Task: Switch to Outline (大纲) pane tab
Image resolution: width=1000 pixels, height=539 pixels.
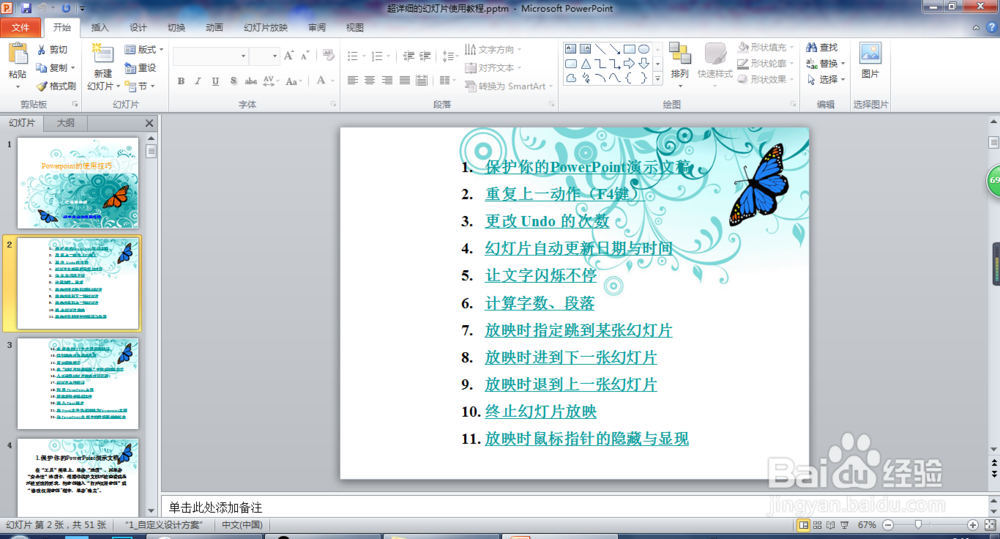Action: [x=66, y=123]
